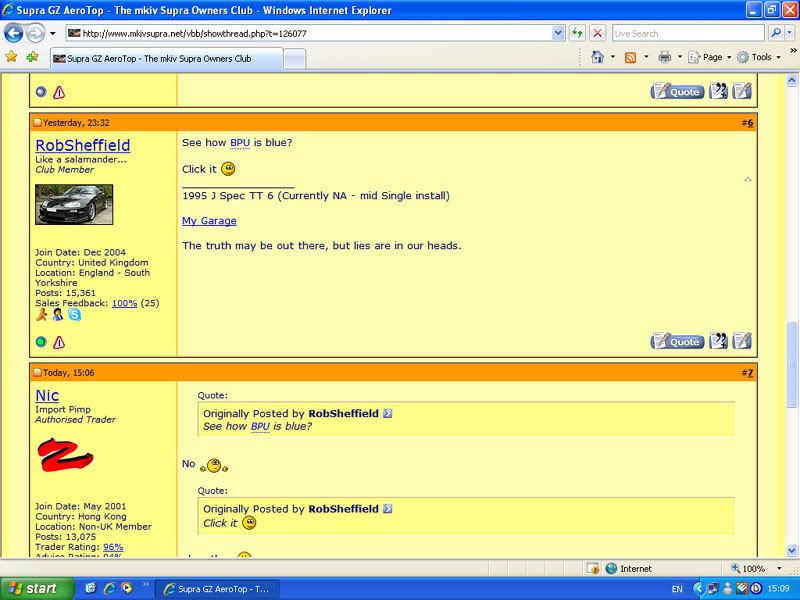This screenshot has height=600, width=800.
Task: View original post icon in "See how BPU" quote
Action: pyautogui.click(x=388, y=413)
